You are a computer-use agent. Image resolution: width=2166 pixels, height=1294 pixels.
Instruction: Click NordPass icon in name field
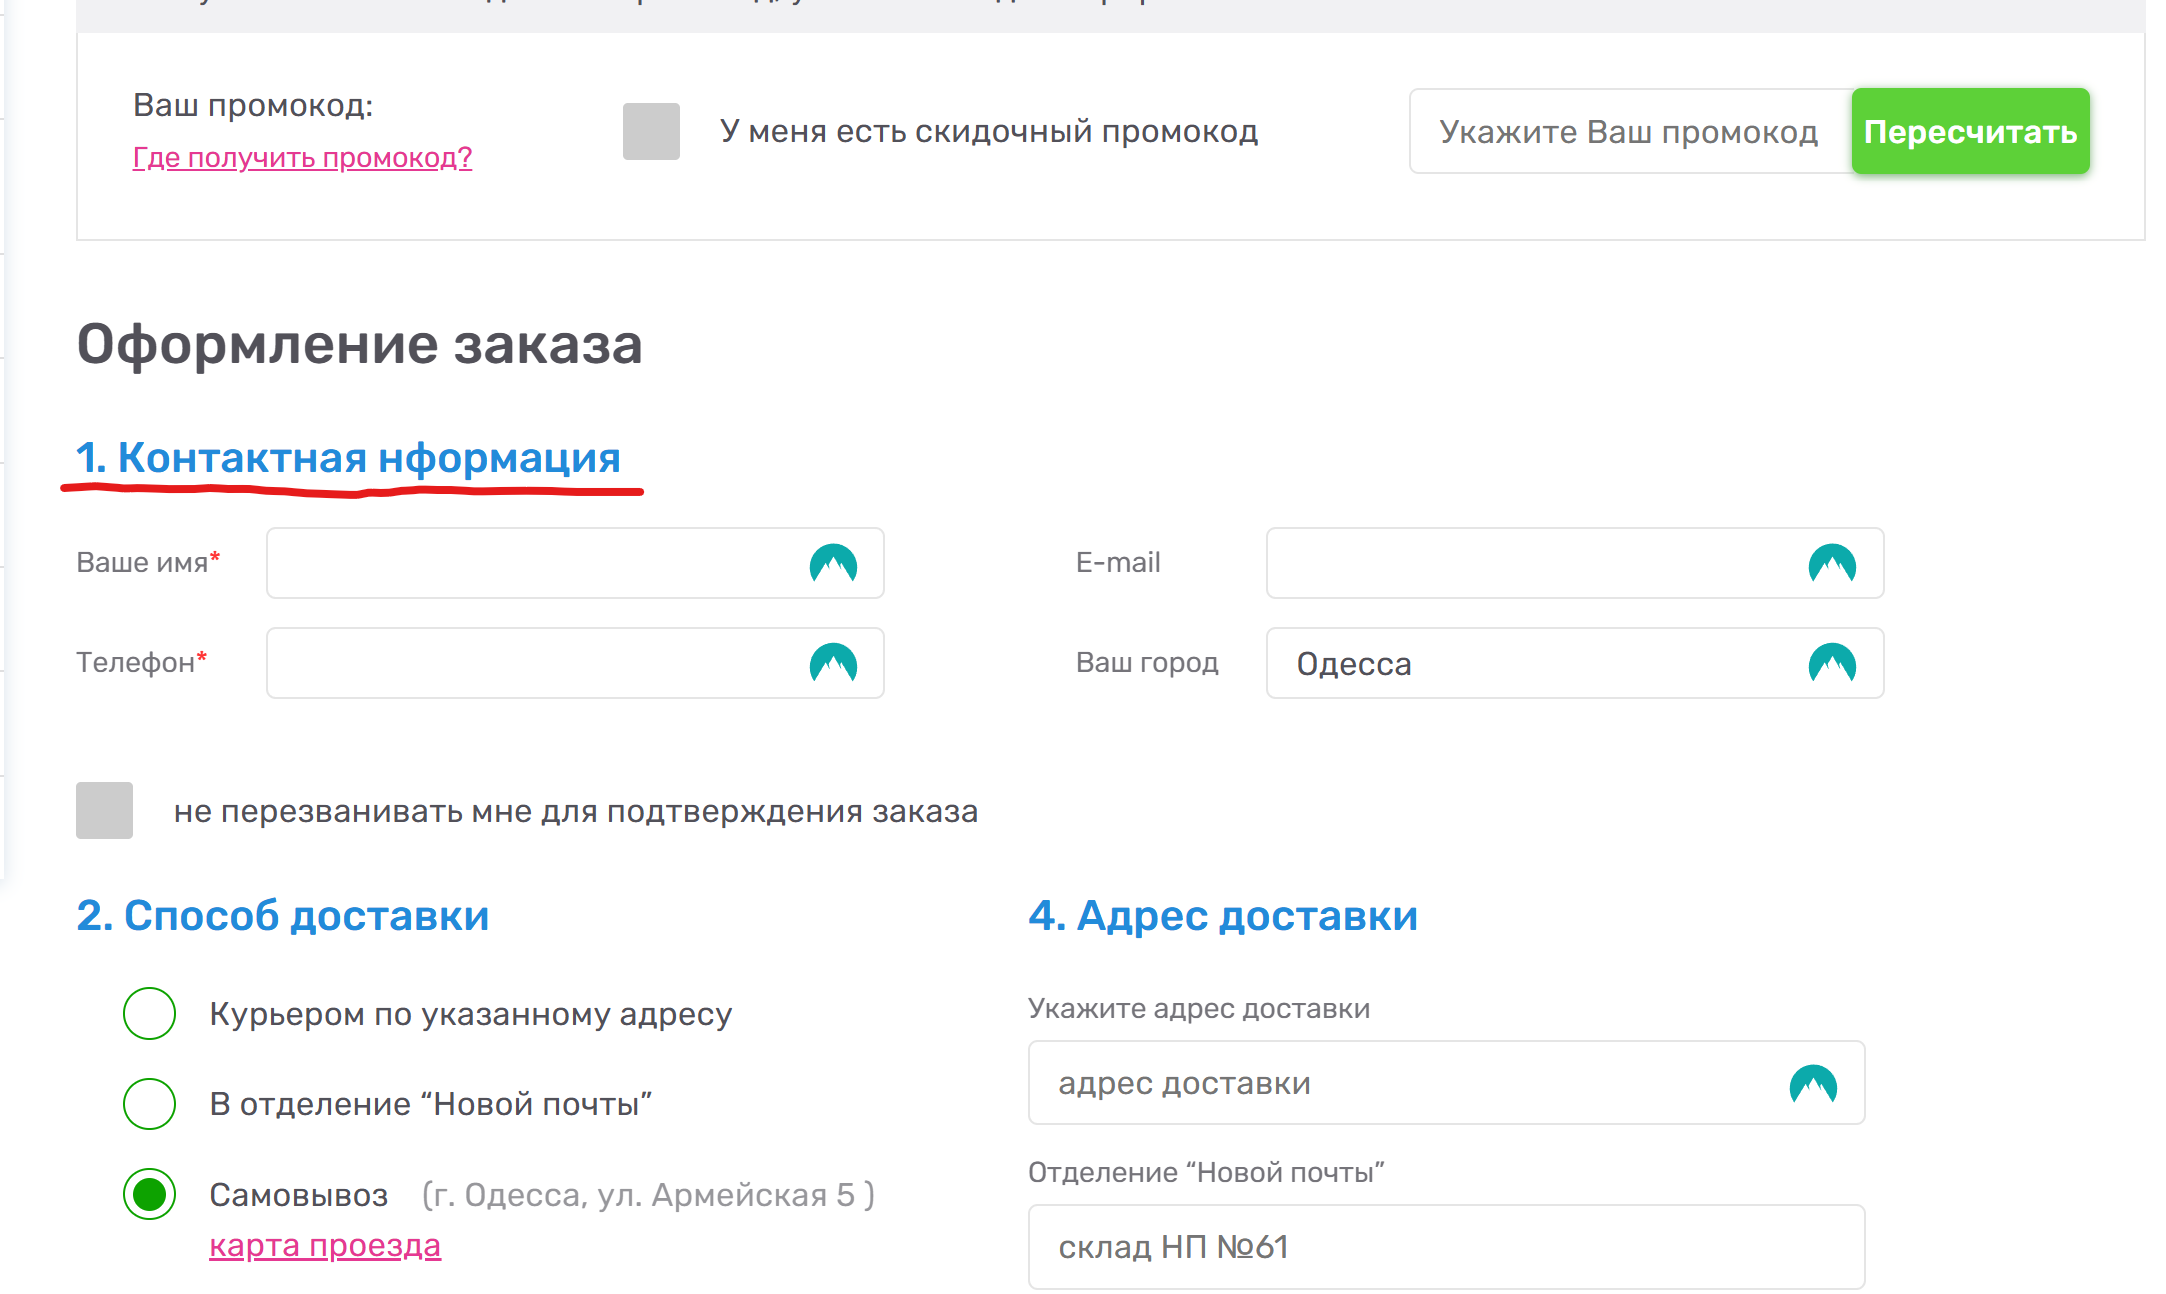(833, 564)
